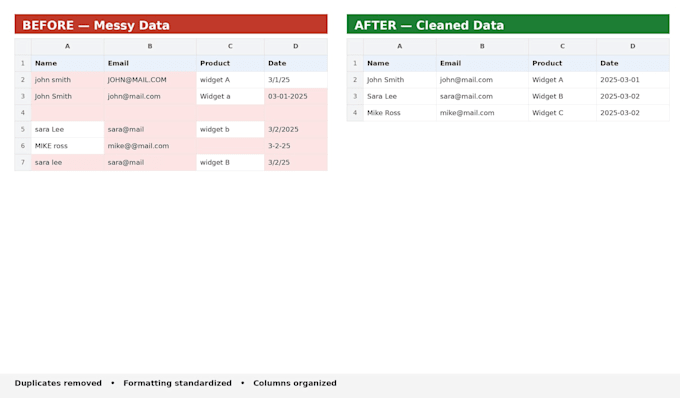Select the 'Widget a' cell in BEFORE table
Viewport: 680px width, 398px height.
tap(230, 96)
